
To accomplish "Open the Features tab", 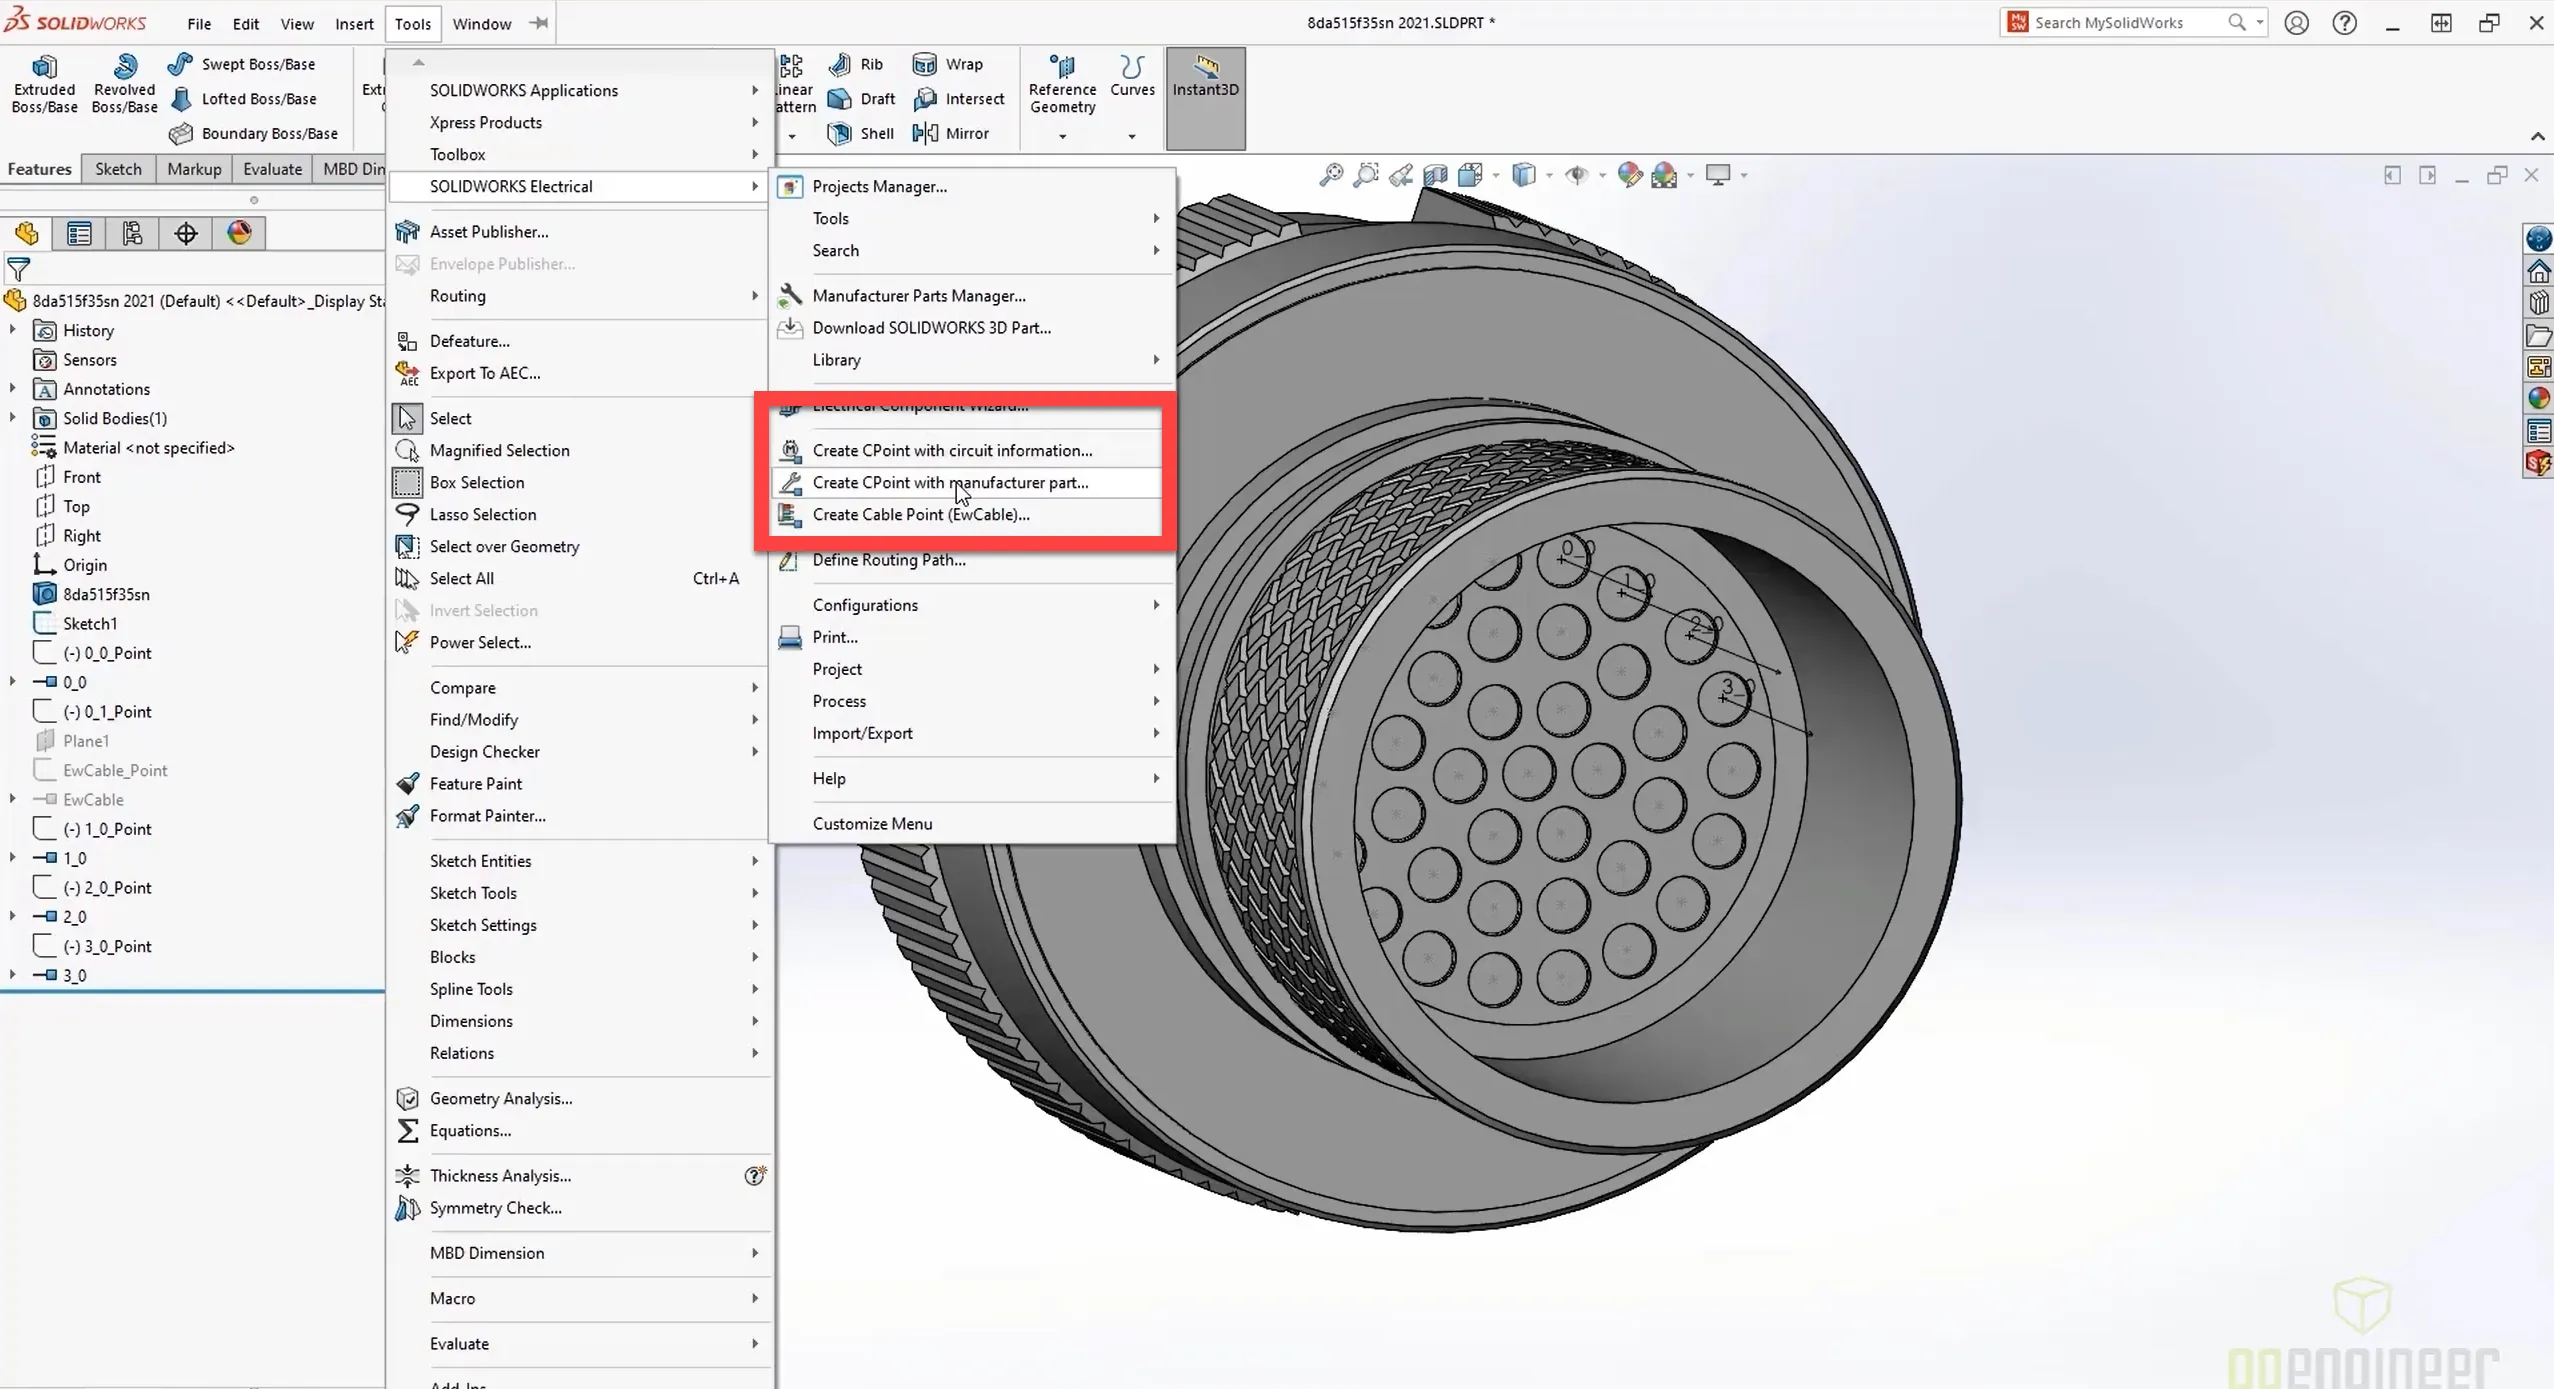I will pos(38,168).
